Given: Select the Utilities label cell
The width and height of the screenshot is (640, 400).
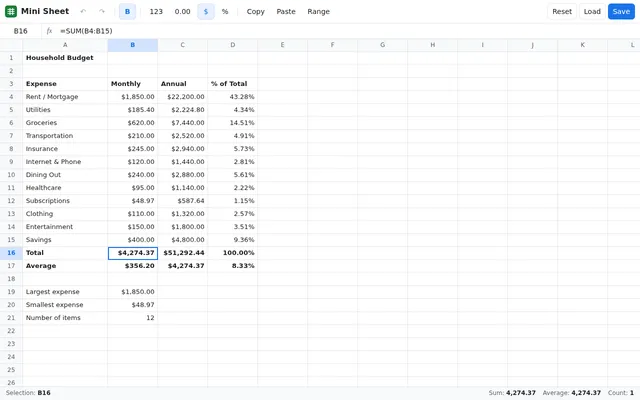Looking at the screenshot, I should tap(65, 110).
